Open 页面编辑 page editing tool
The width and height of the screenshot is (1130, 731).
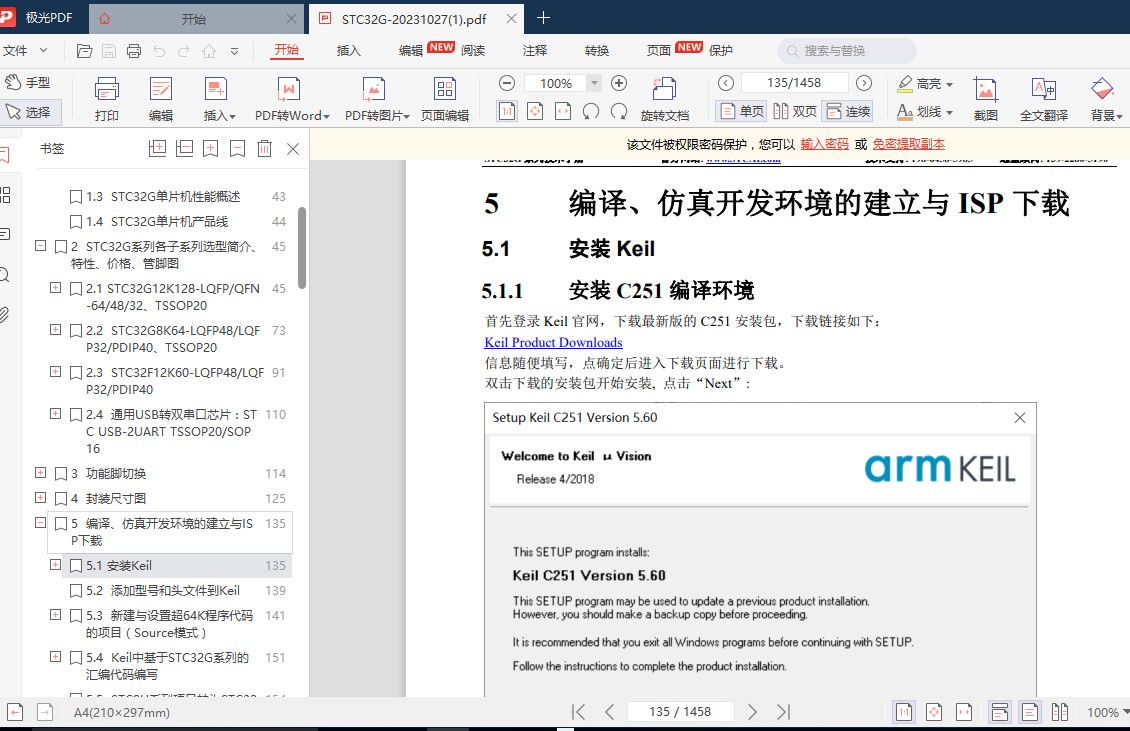(x=445, y=99)
